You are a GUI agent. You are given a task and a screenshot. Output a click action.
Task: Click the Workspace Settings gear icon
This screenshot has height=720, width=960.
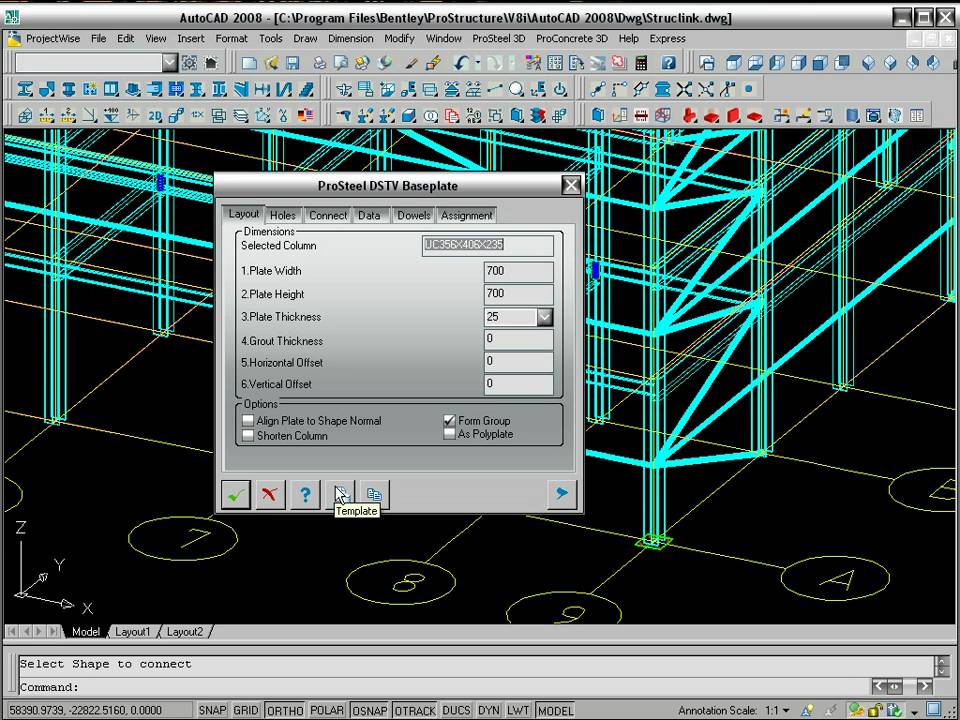pos(190,62)
